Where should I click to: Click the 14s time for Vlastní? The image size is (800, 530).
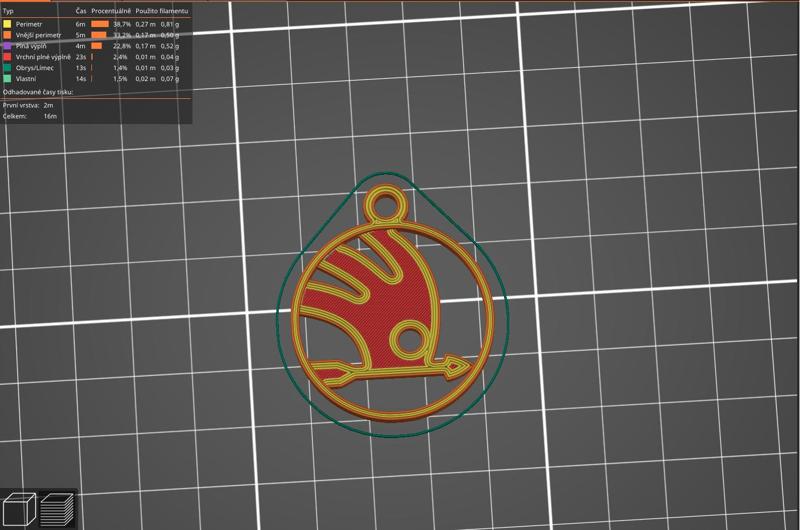(81, 79)
